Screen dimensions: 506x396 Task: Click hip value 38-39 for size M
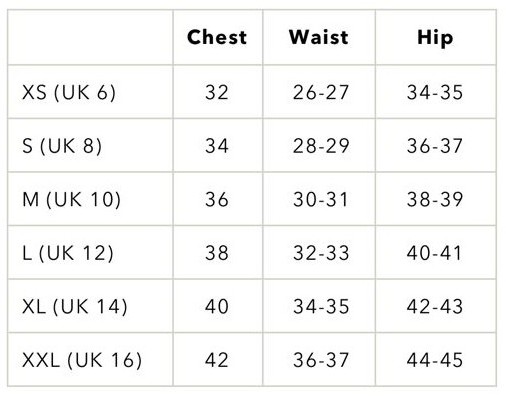coord(435,199)
